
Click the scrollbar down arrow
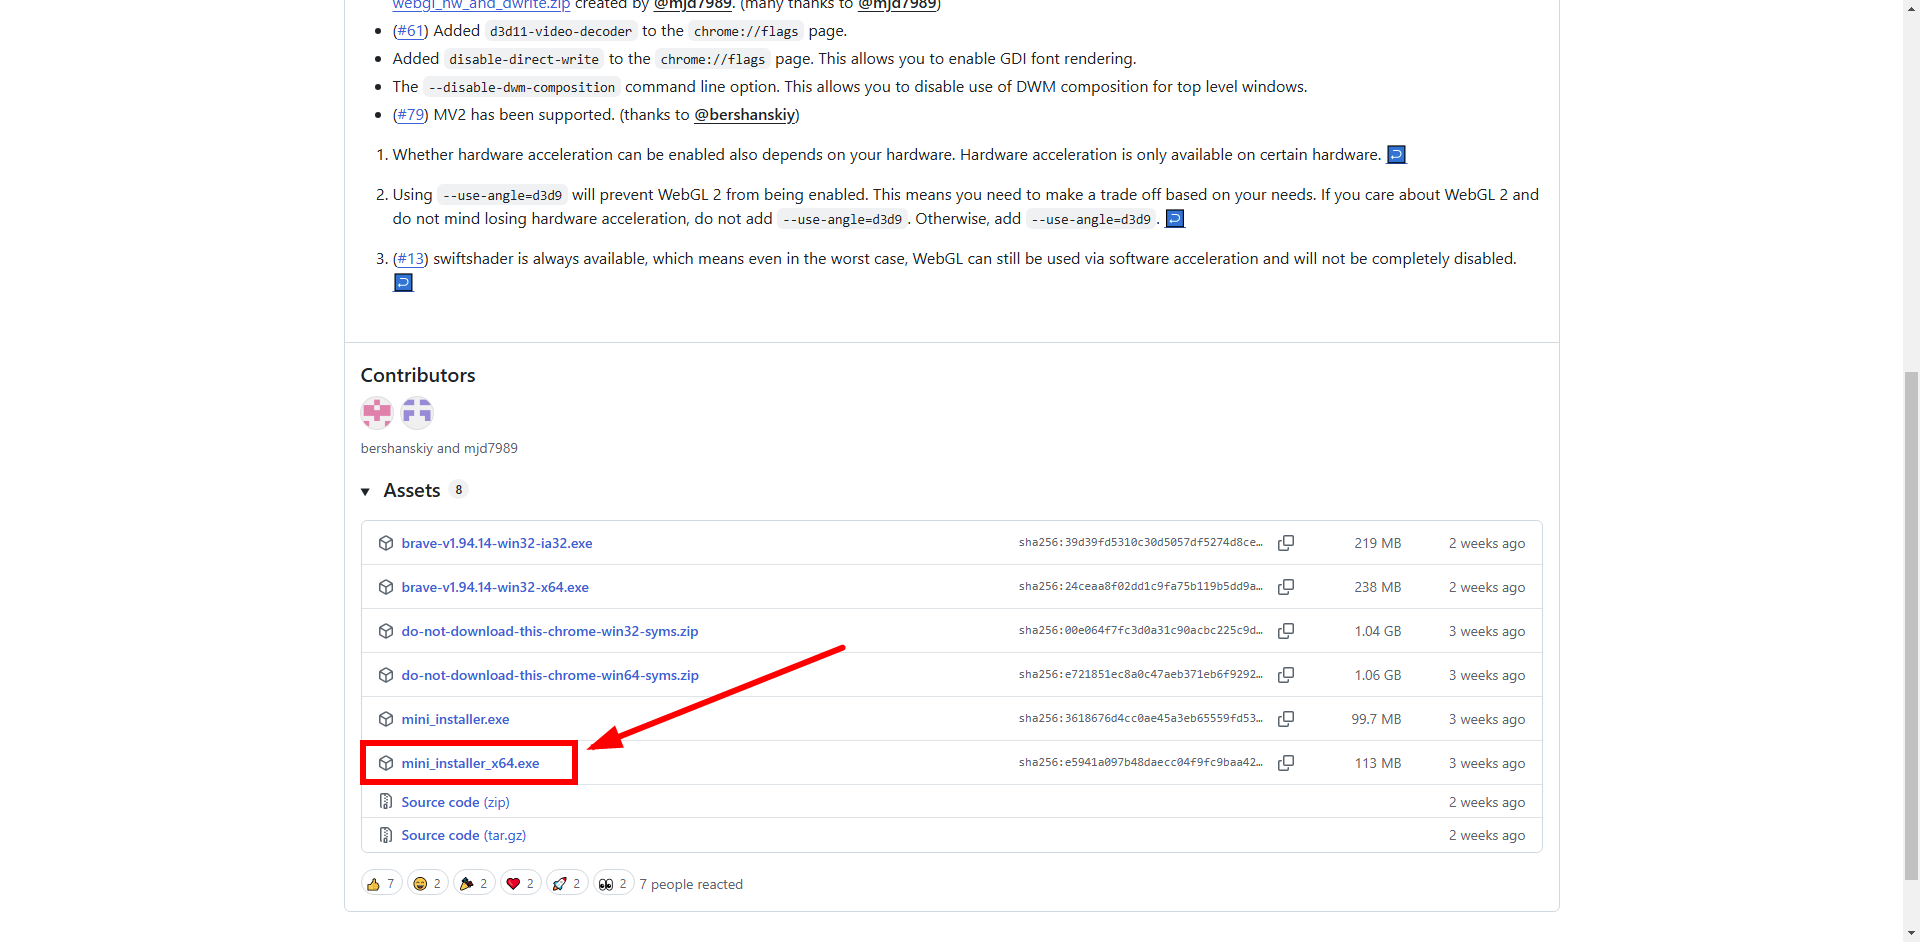coord(1911,933)
